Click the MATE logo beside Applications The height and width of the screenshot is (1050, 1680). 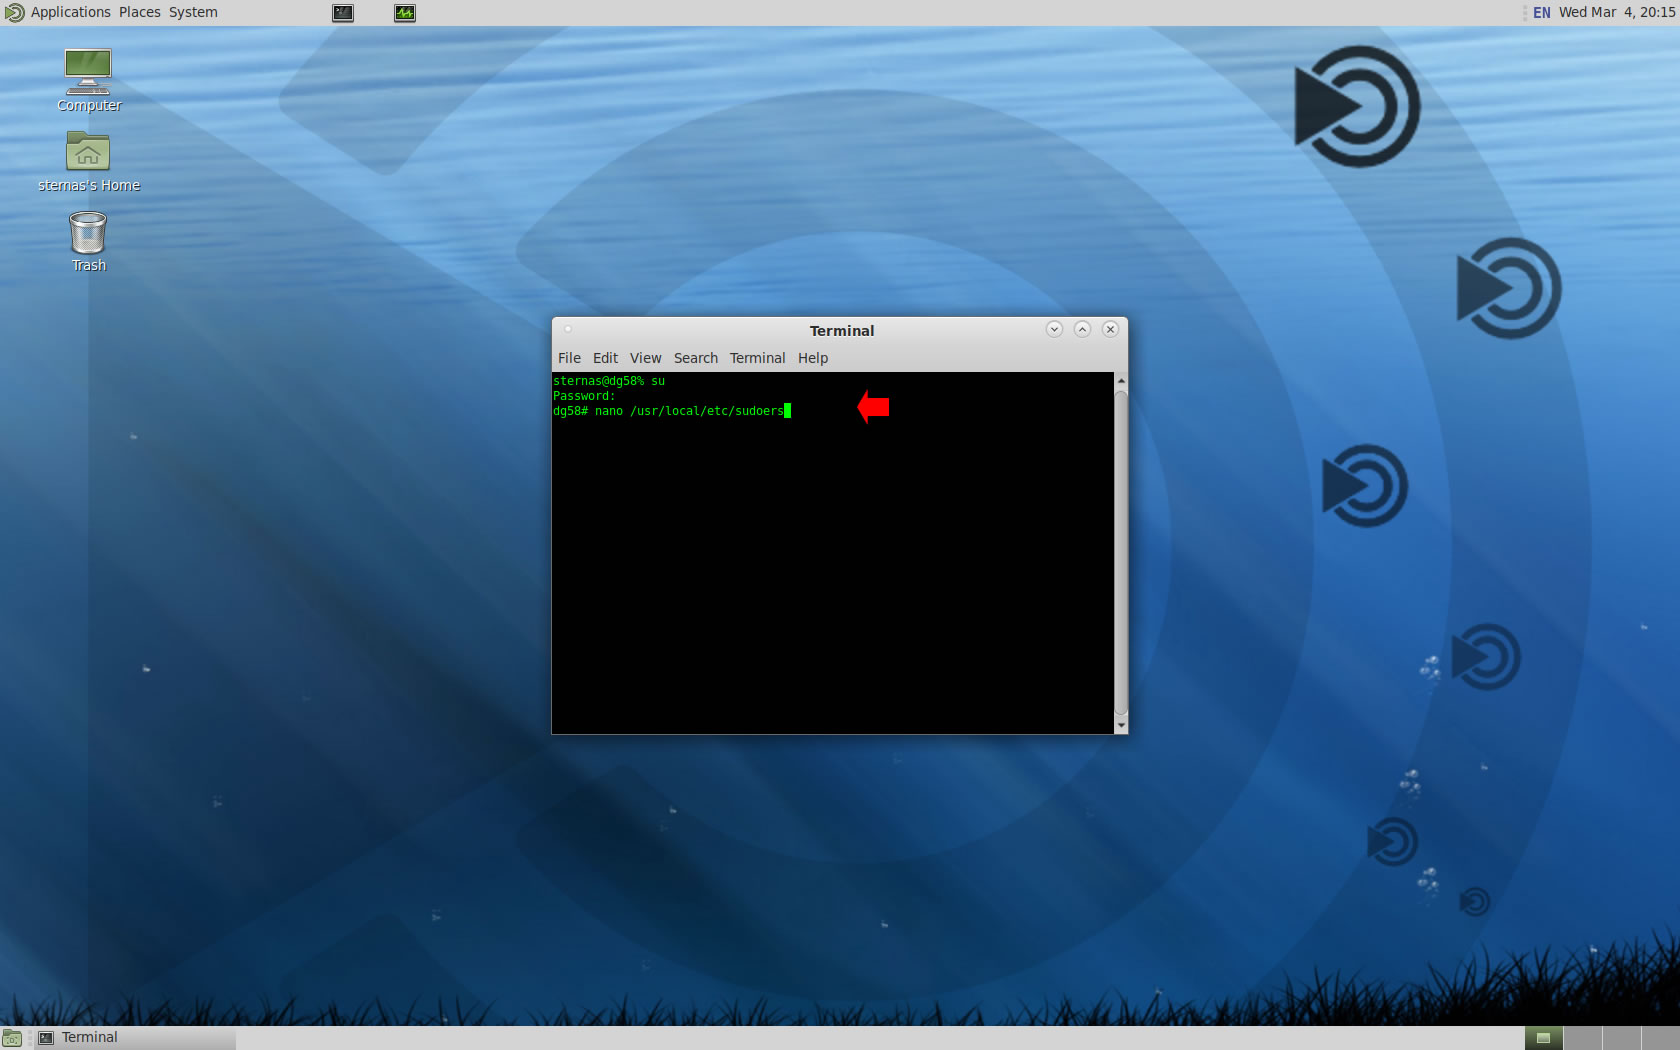[14, 13]
